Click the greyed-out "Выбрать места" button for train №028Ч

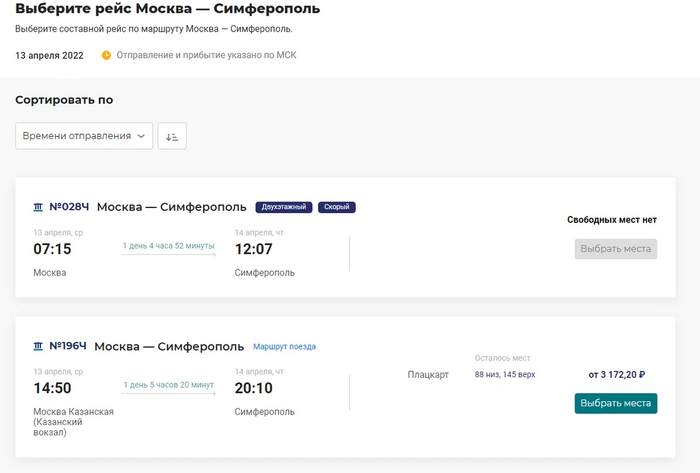click(615, 249)
